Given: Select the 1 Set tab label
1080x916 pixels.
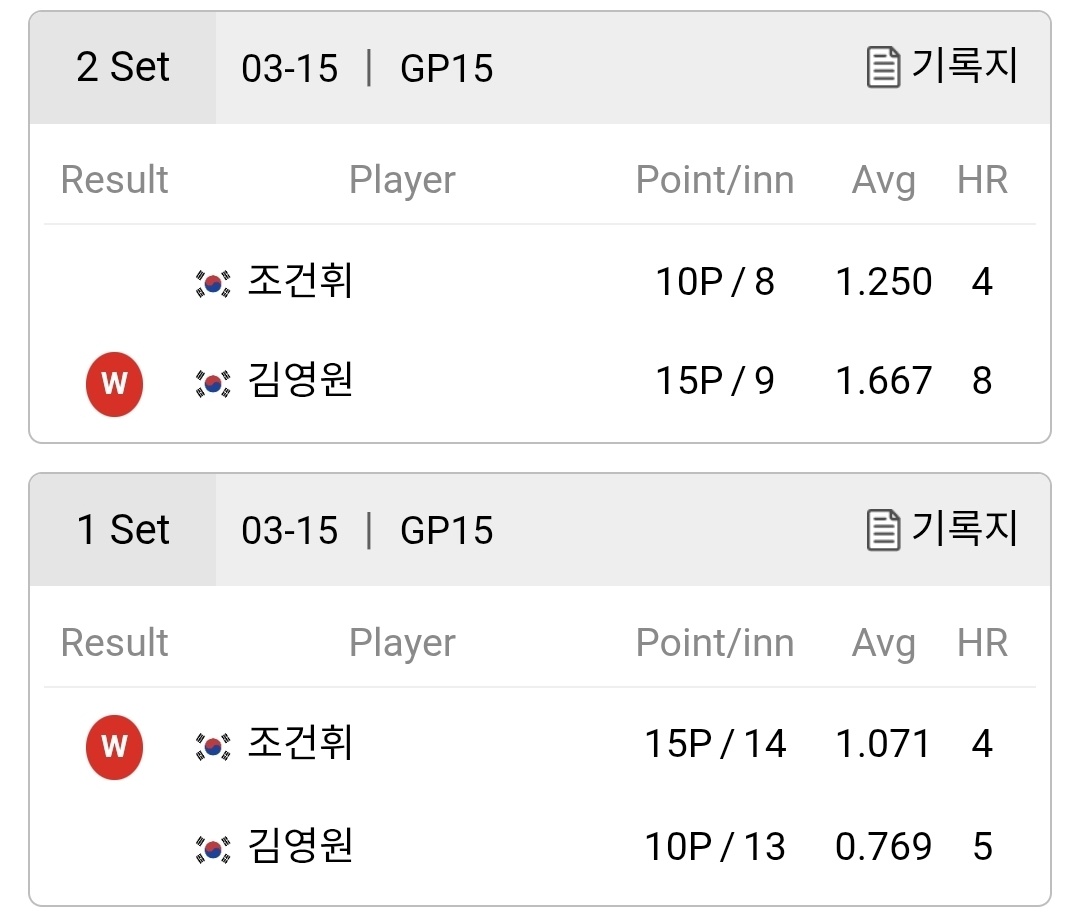Looking at the screenshot, I should pyautogui.click(x=123, y=530).
